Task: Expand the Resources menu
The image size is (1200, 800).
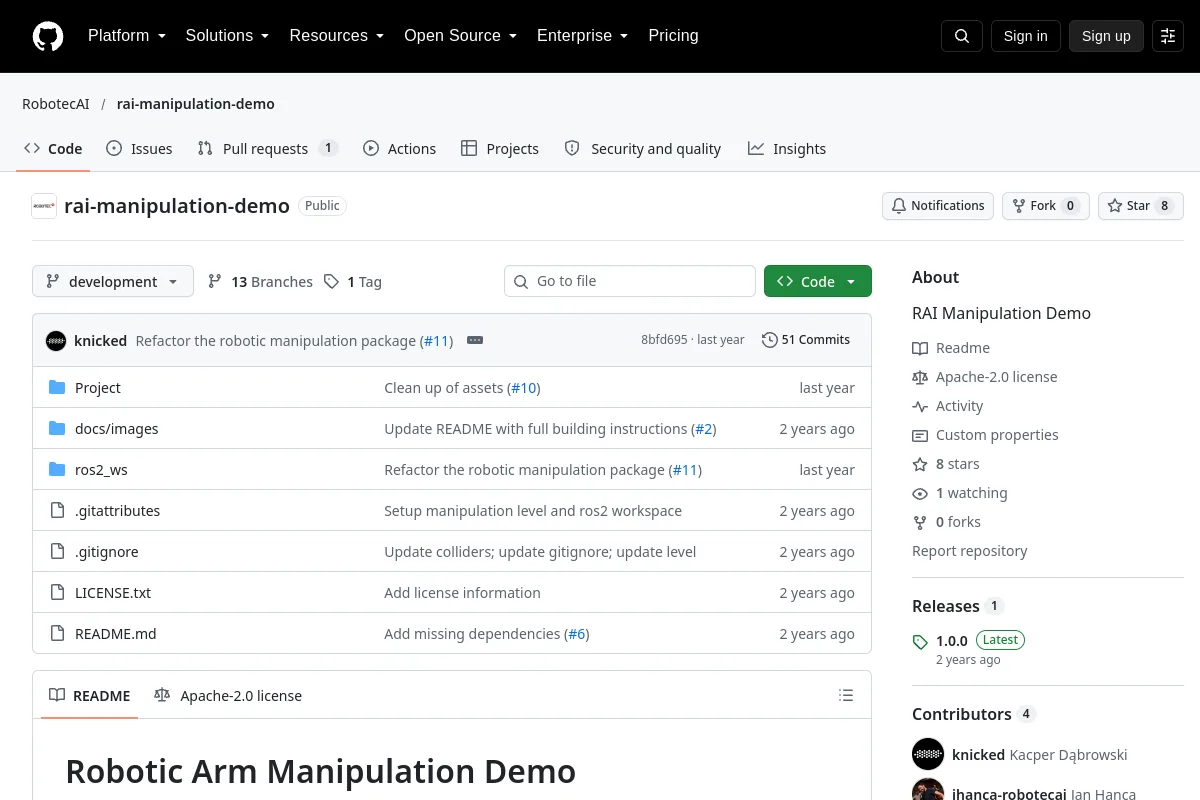Action: (336, 36)
